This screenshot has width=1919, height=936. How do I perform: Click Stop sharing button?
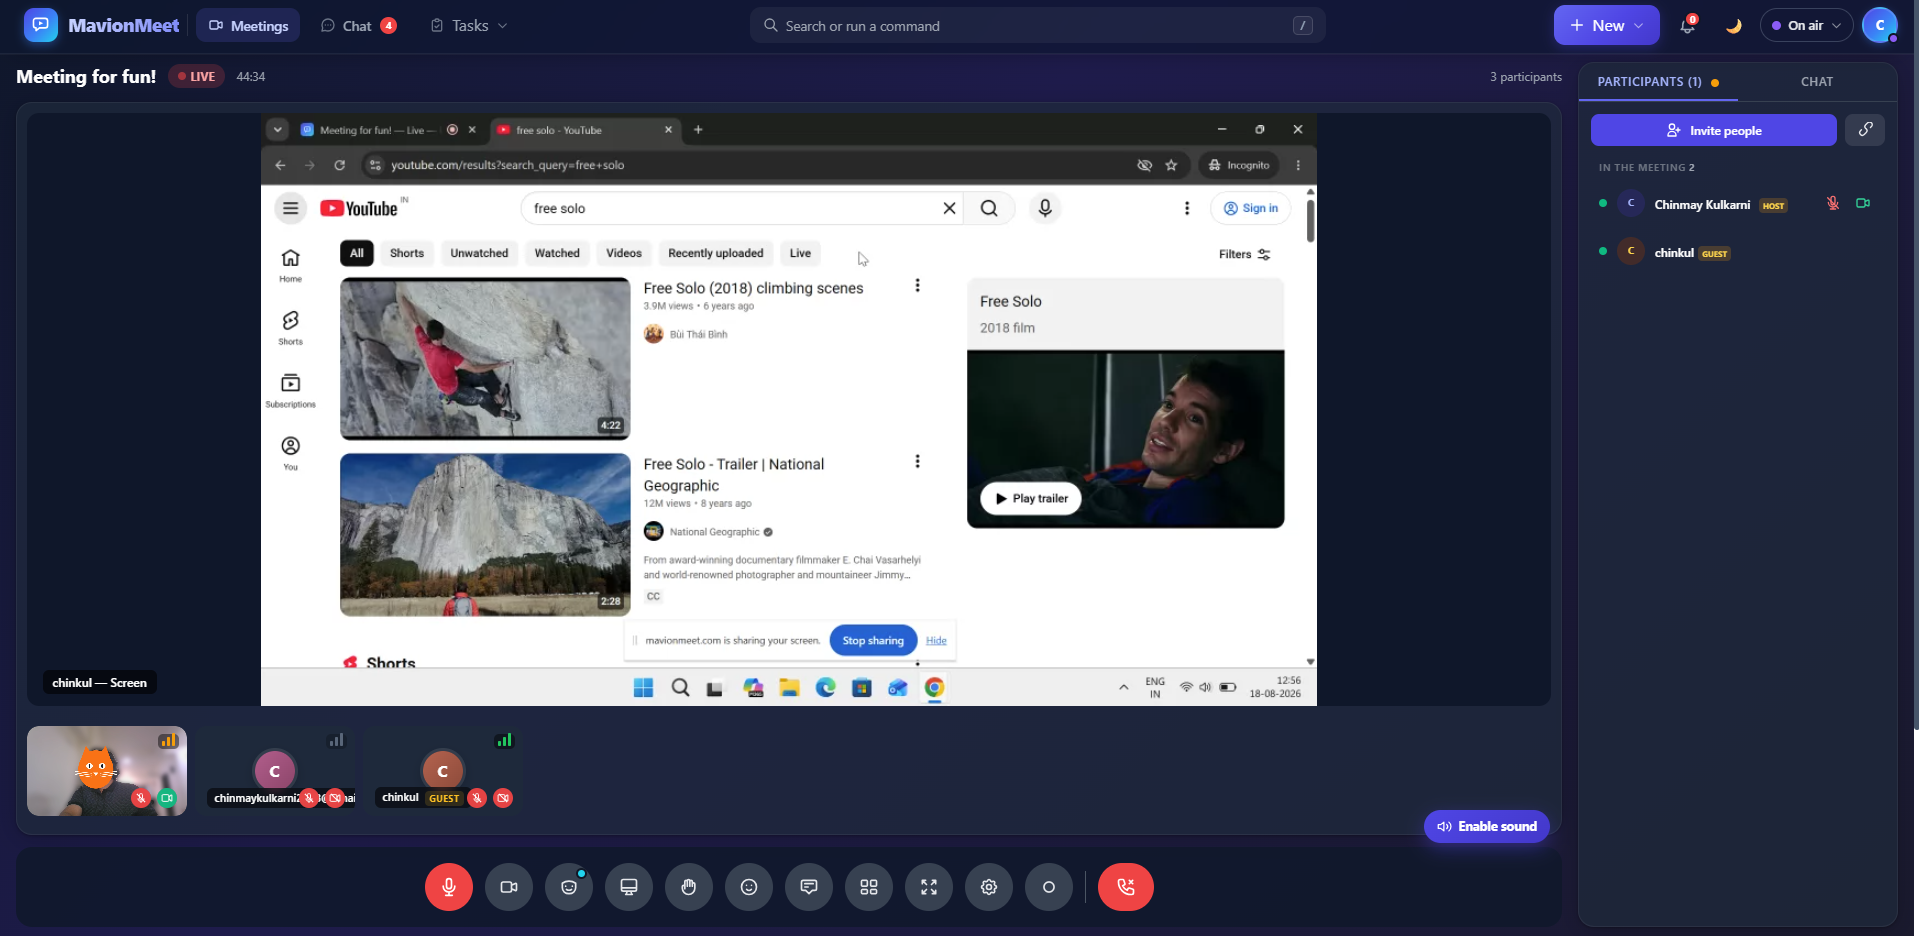pos(873,640)
